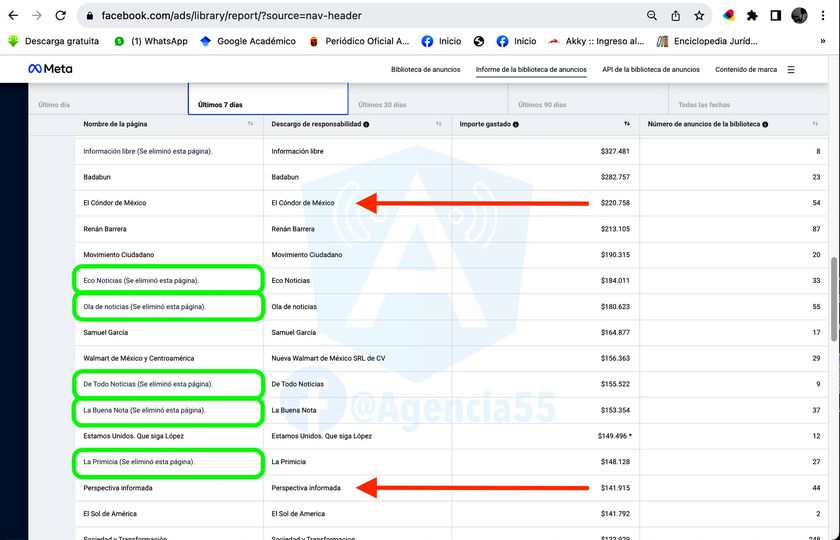This screenshot has height=540, width=840.
Task: Switch to the Últimos 30 días tab
Action: [x=428, y=100]
